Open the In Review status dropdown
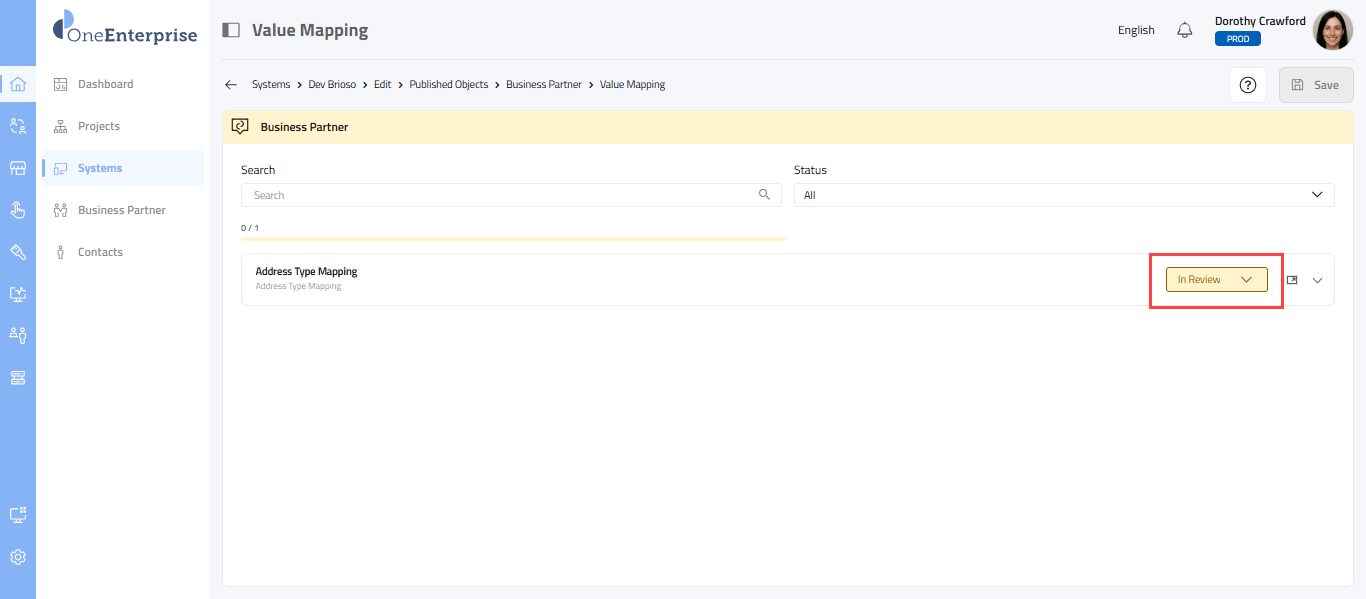The height and width of the screenshot is (599, 1366). tap(1216, 280)
